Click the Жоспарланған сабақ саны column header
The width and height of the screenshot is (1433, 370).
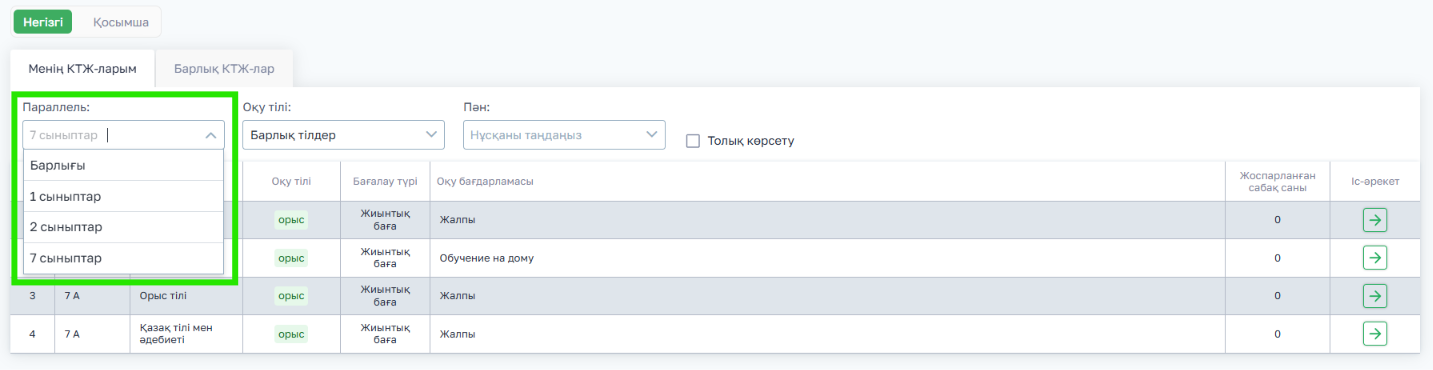pyautogui.click(x=1277, y=181)
